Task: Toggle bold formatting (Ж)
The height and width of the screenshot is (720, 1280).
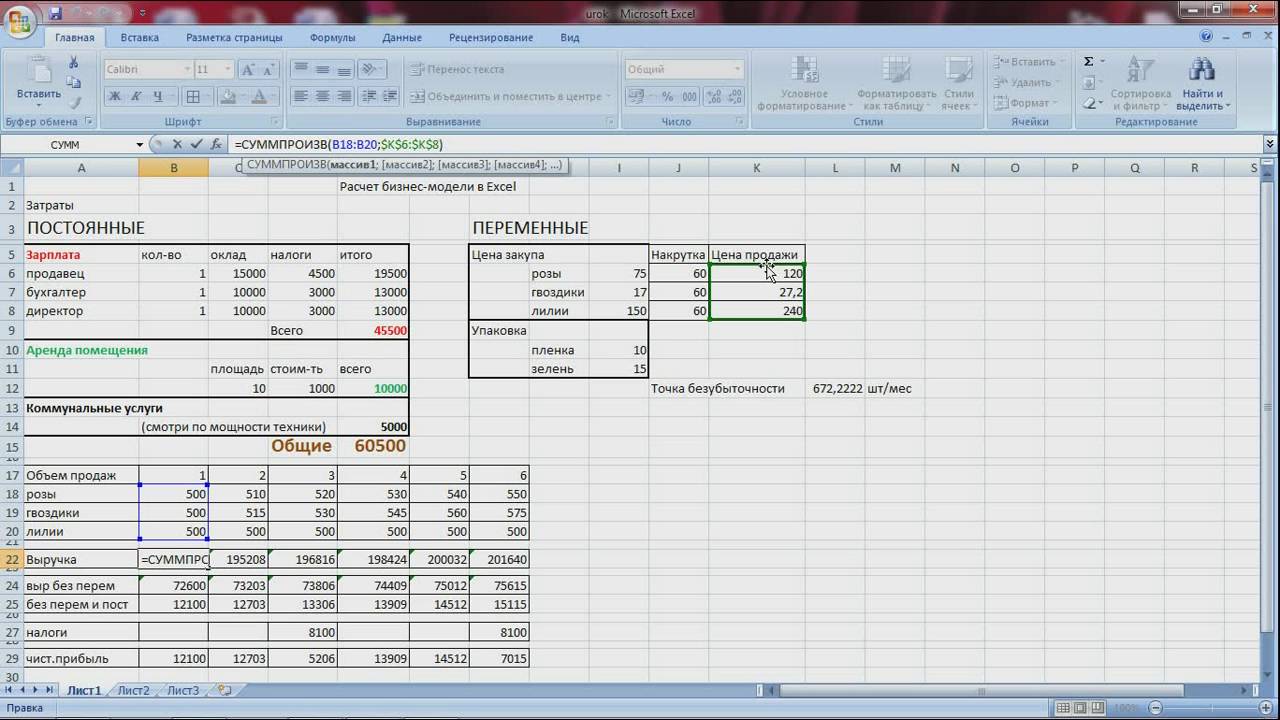Action: pos(114,97)
